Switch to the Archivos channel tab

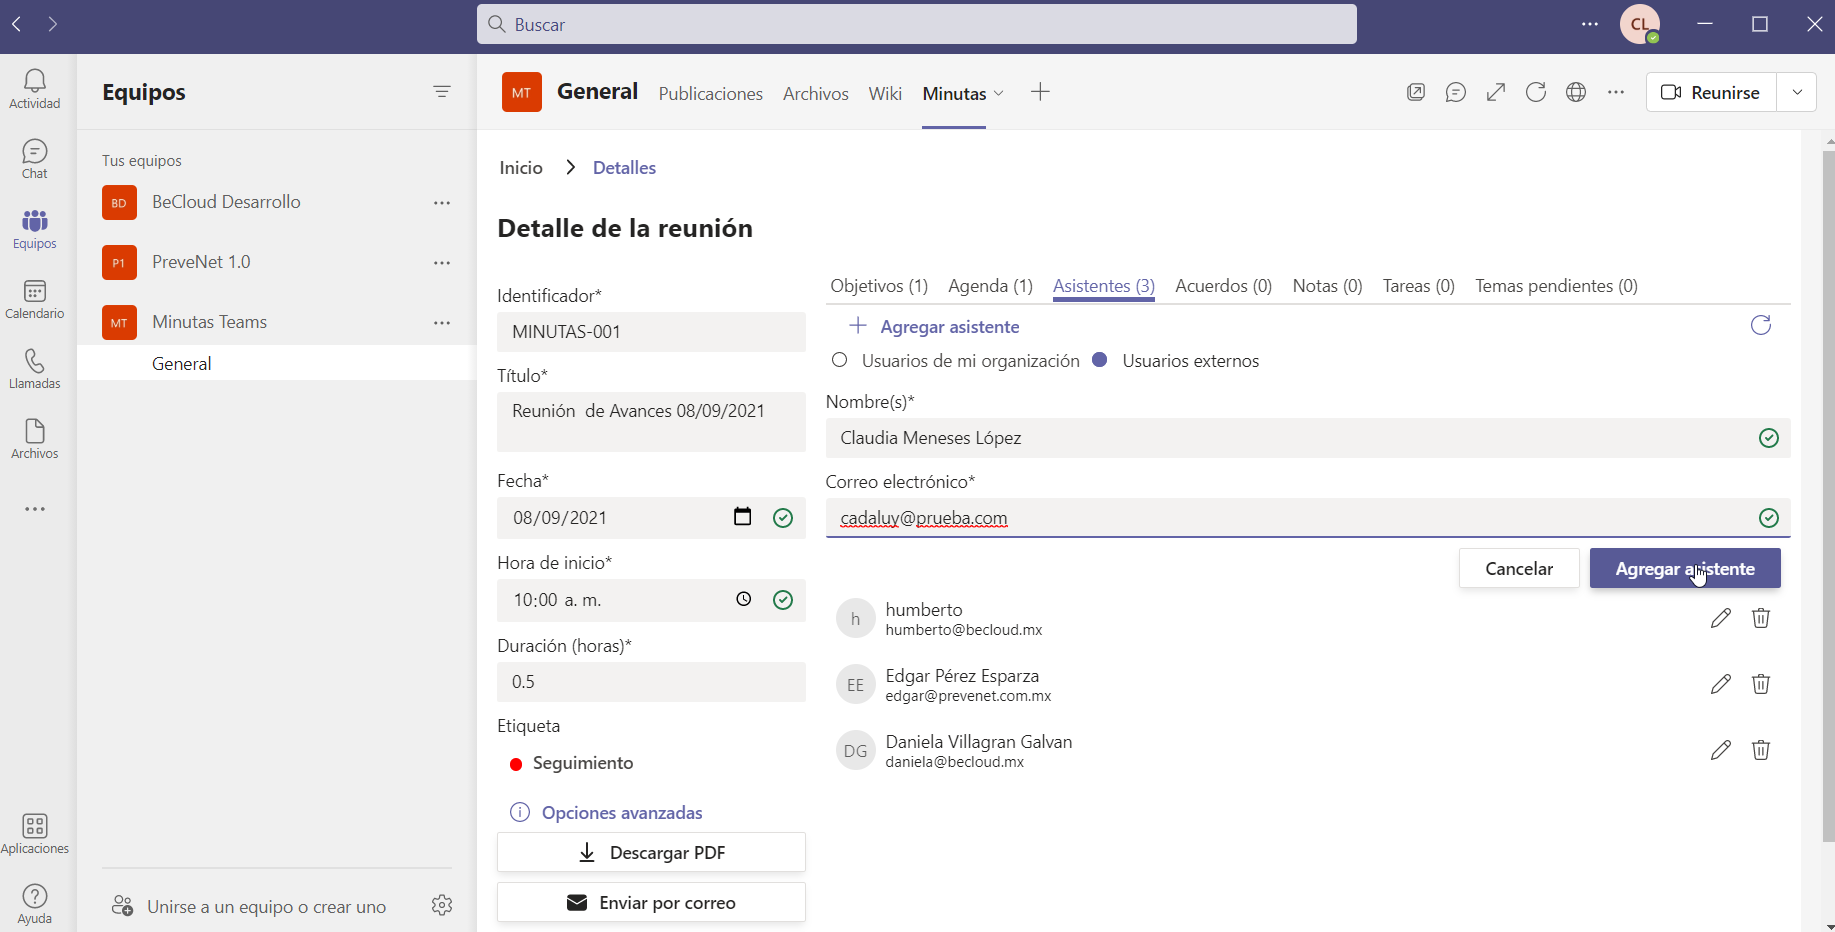(816, 93)
